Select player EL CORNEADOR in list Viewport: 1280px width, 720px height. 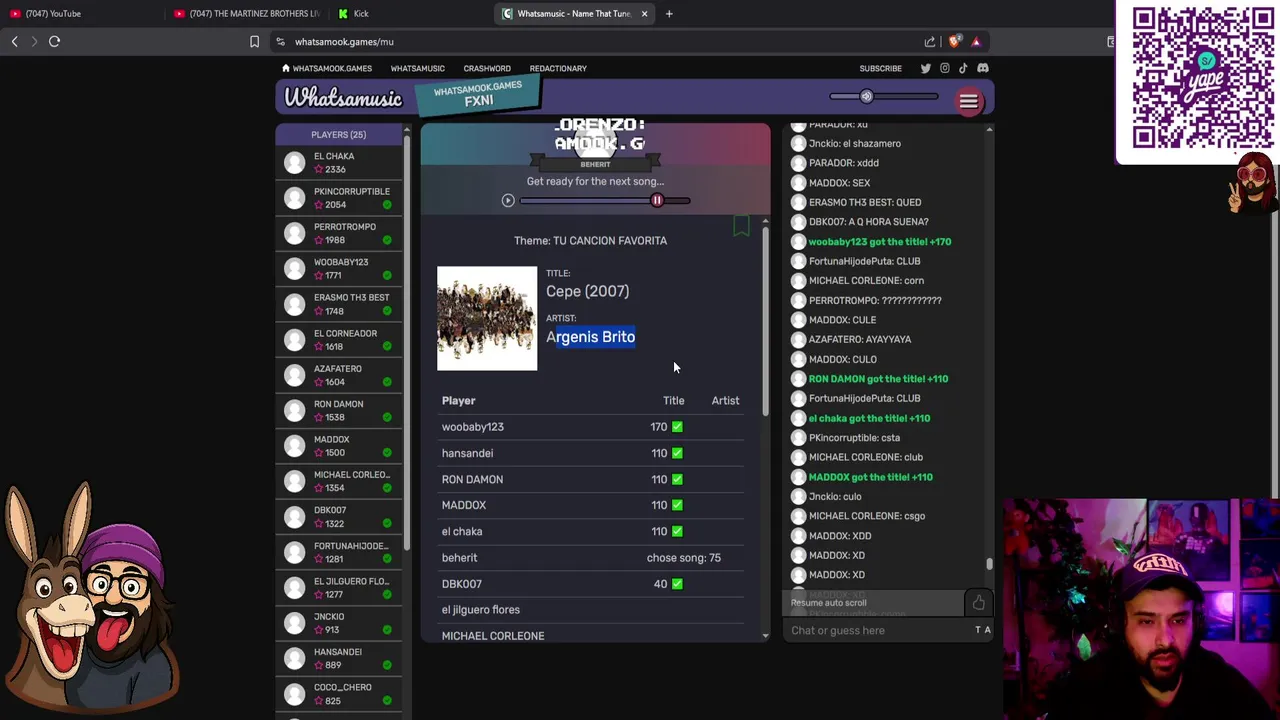pos(338,340)
